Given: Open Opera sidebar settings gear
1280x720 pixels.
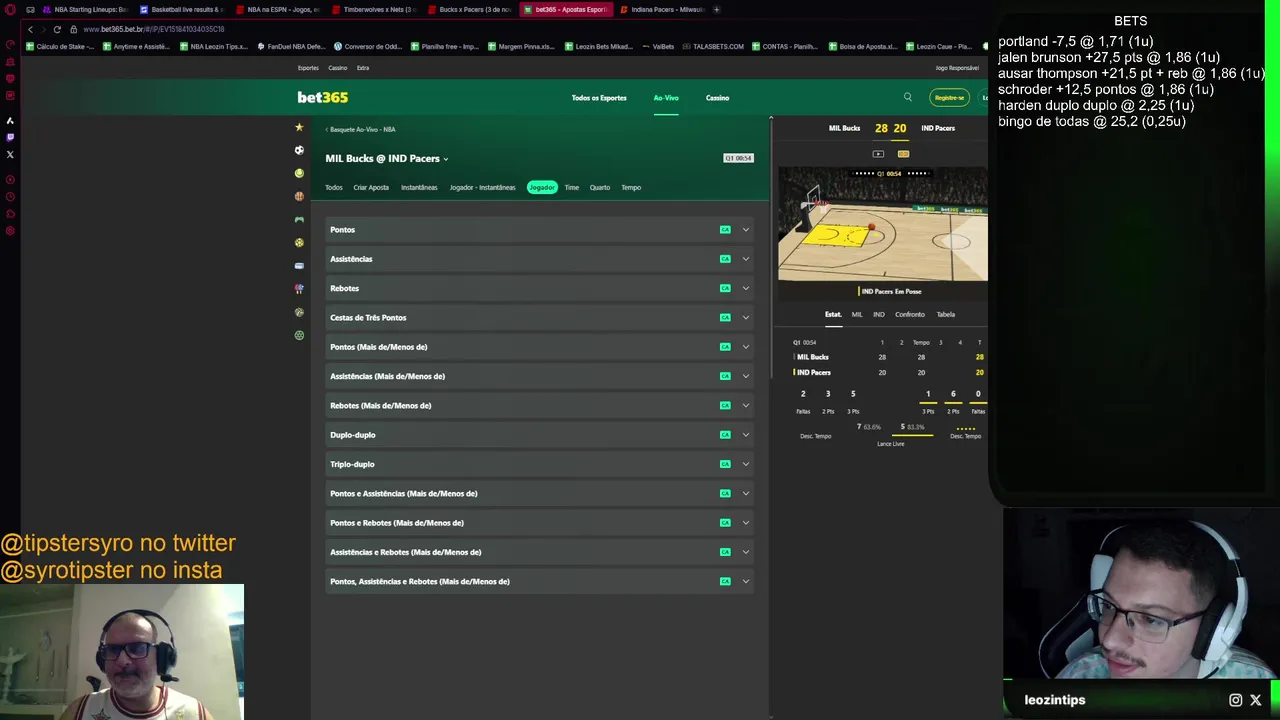Looking at the screenshot, I should [10, 231].
